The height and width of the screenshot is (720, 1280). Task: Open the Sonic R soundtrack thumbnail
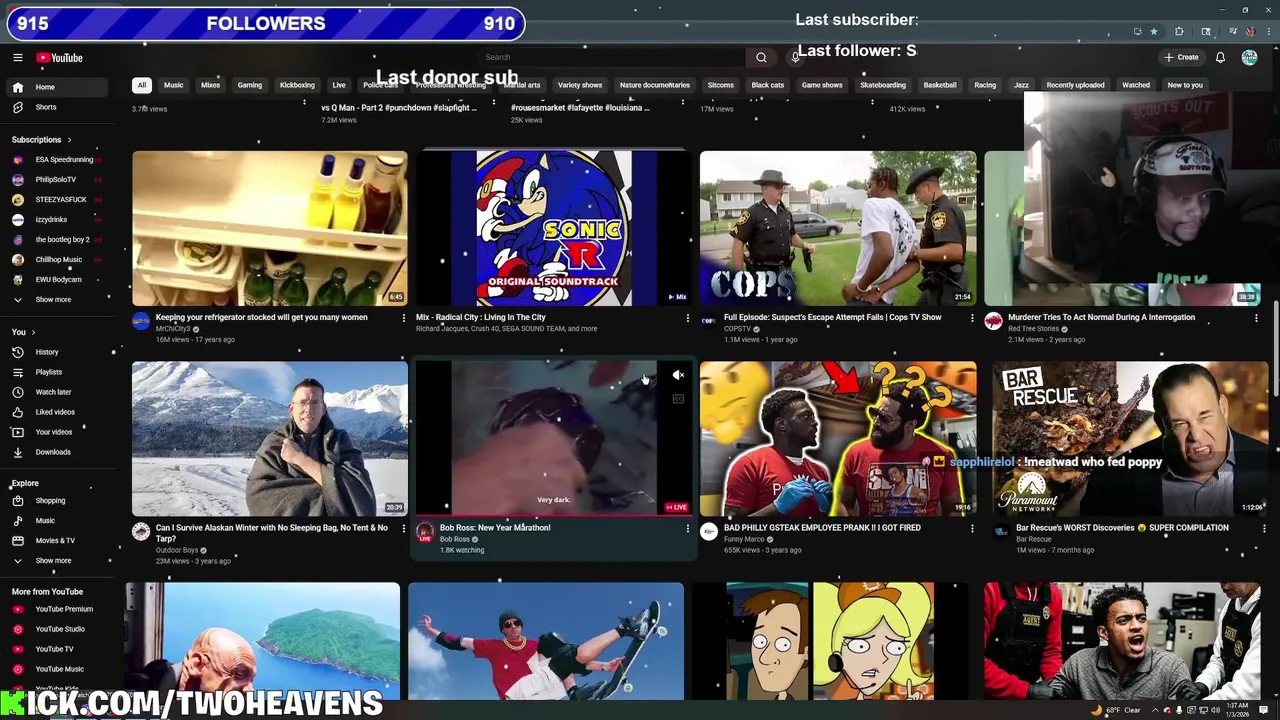(554, 229)
